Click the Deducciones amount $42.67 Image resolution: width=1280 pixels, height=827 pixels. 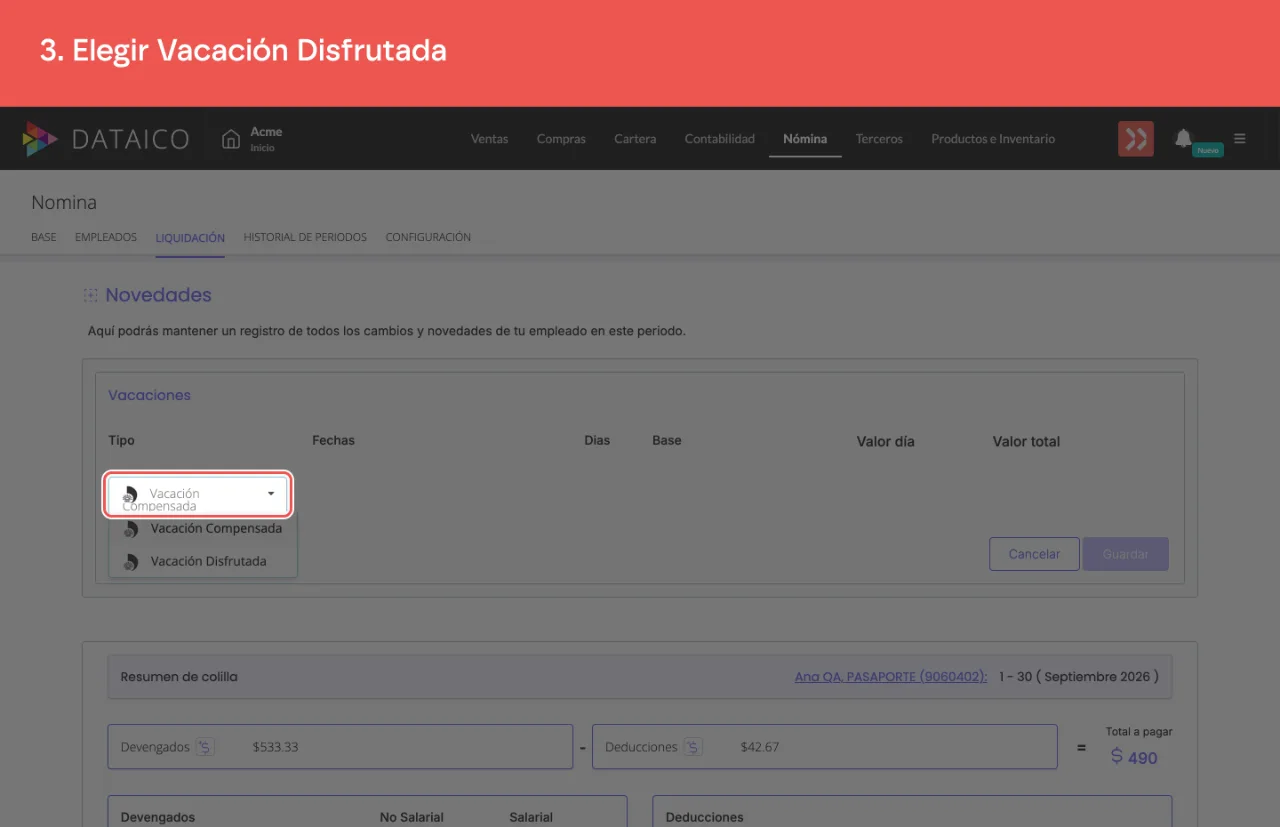(x=760, y=747)
